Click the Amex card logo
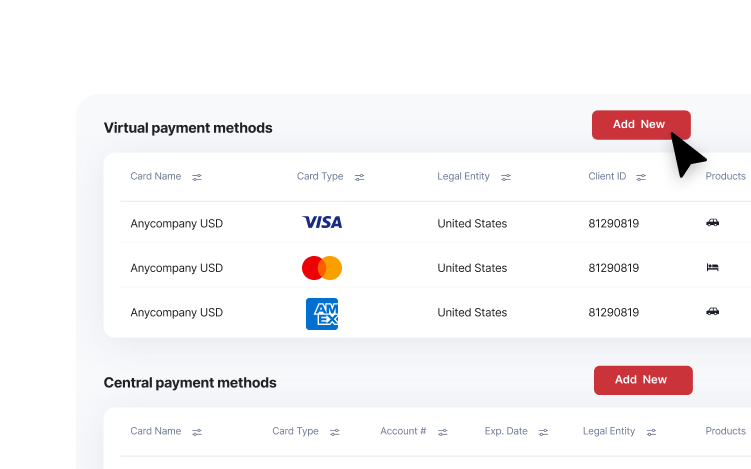 322,314
